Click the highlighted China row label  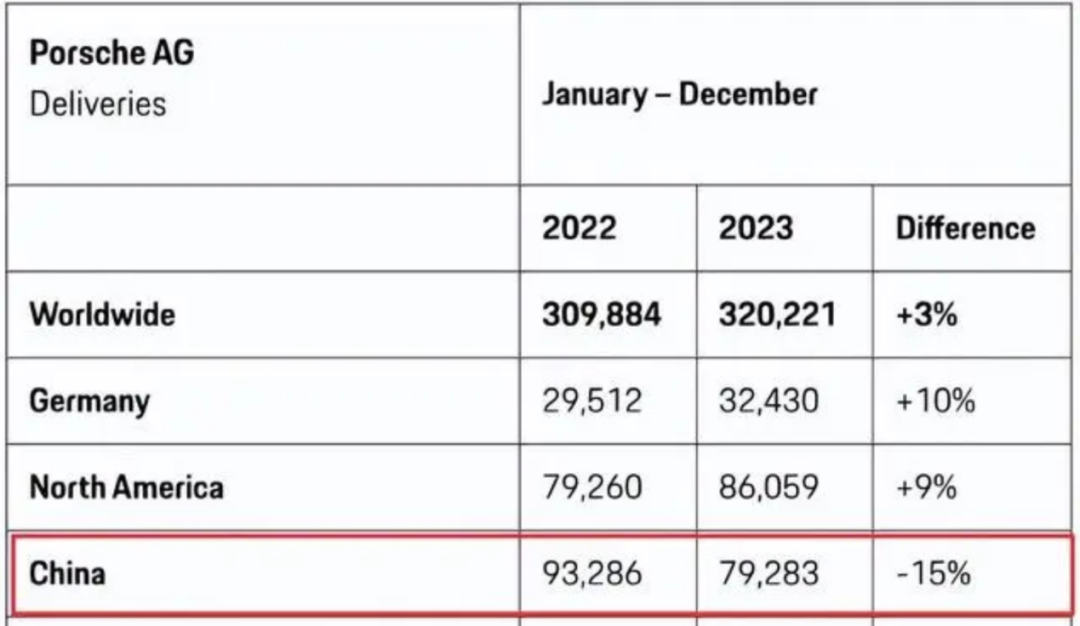tap(67, 574)
